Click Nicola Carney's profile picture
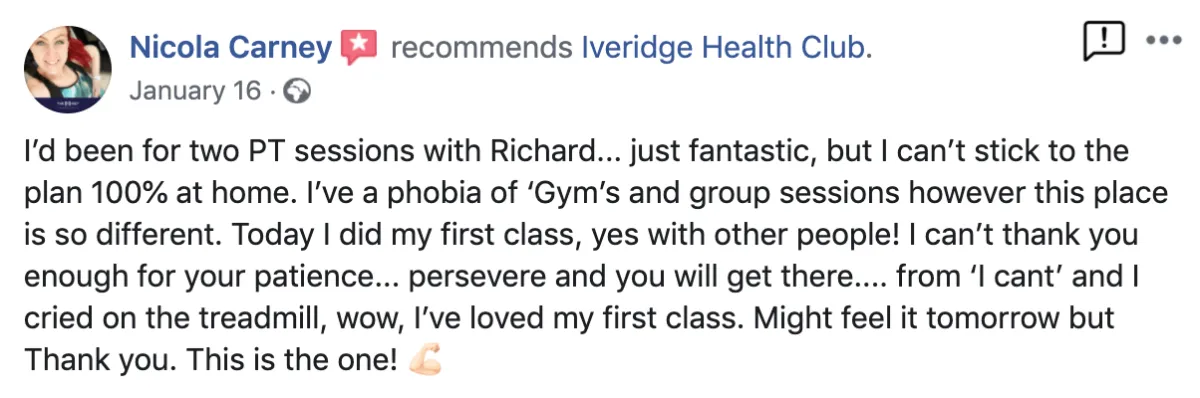1200x398 pixels. [x=69, y=67]
